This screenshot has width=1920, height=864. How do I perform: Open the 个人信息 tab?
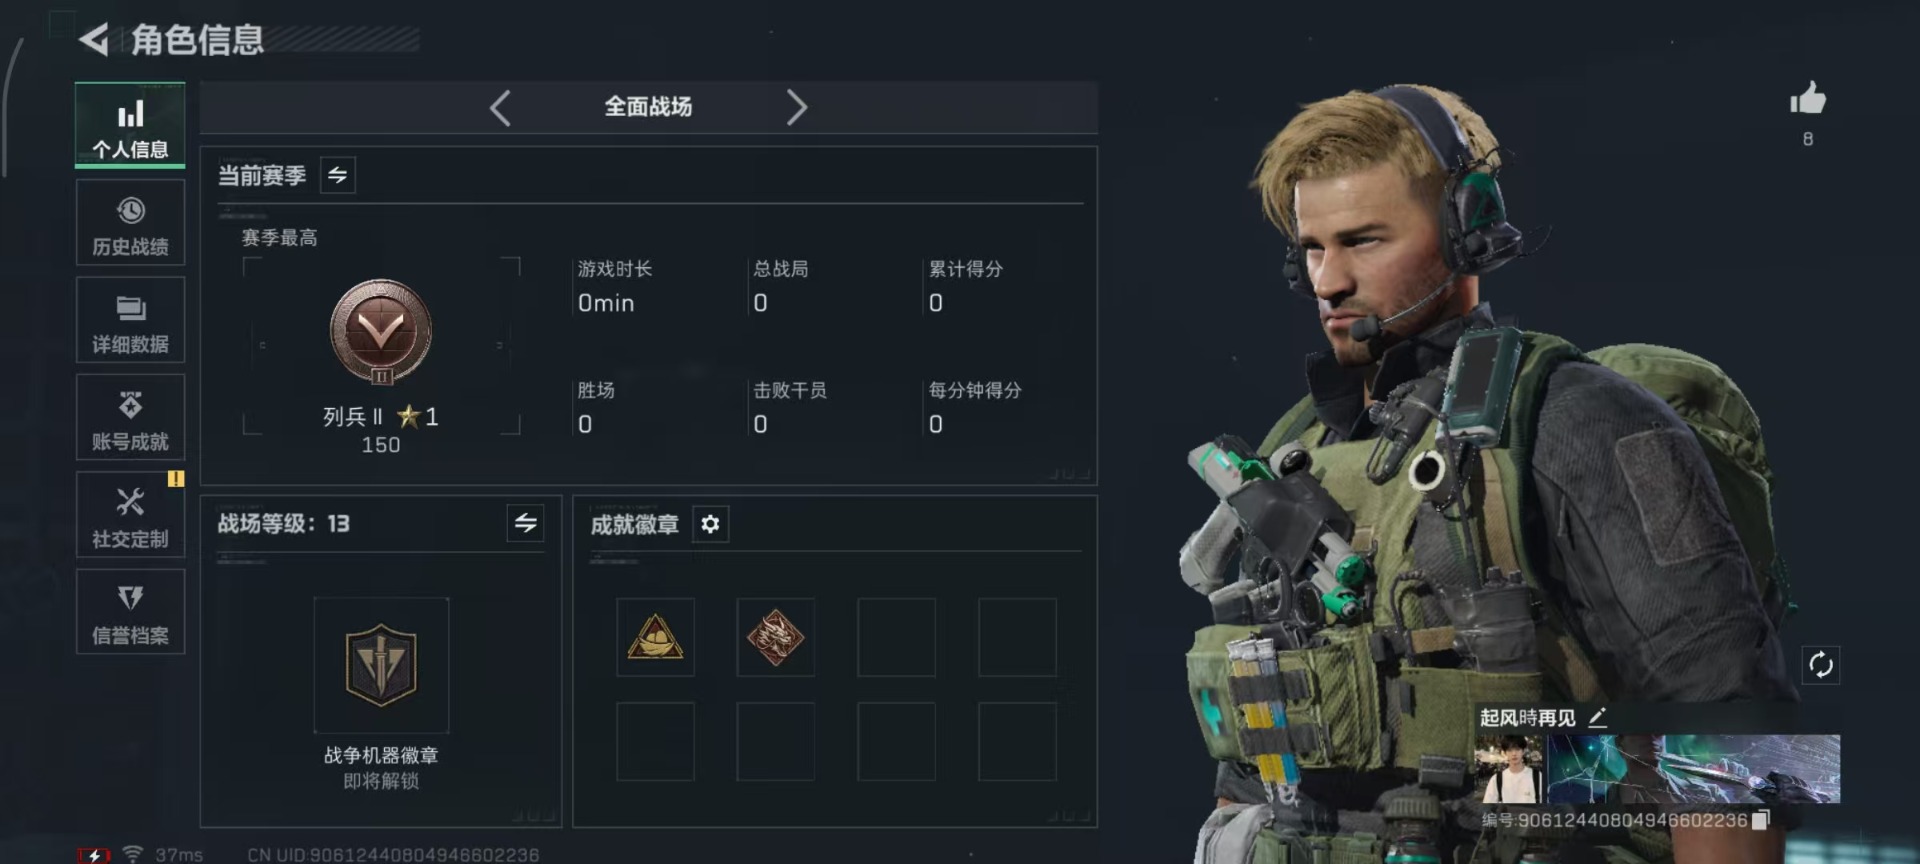point(130,125)
